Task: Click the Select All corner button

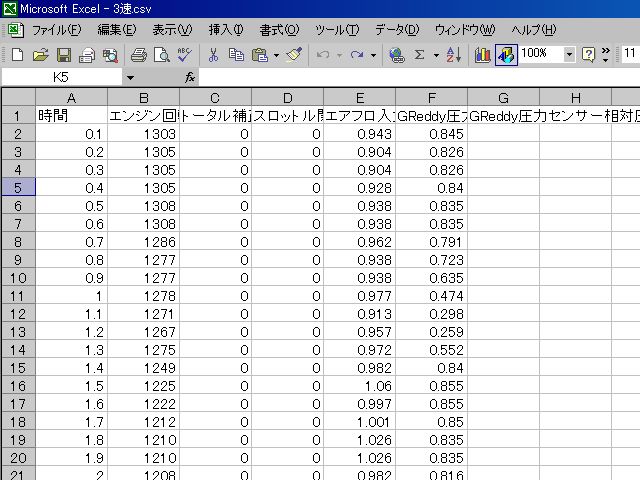Action: pos(18,98)
